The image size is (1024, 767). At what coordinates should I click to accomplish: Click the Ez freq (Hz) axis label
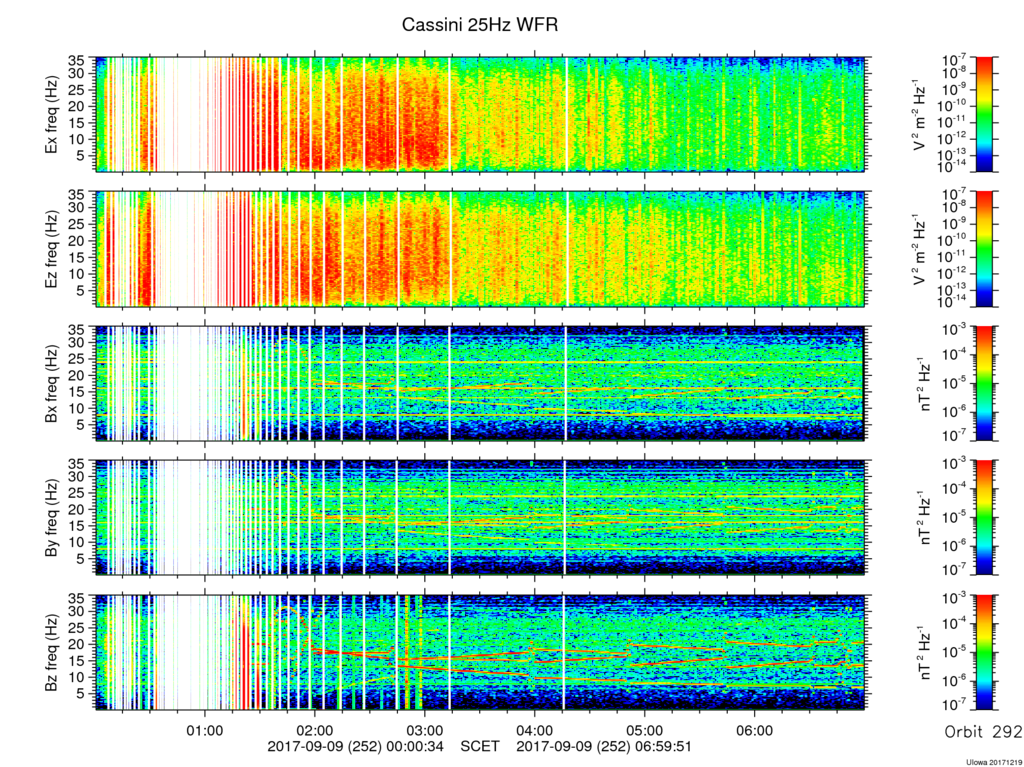52,249
